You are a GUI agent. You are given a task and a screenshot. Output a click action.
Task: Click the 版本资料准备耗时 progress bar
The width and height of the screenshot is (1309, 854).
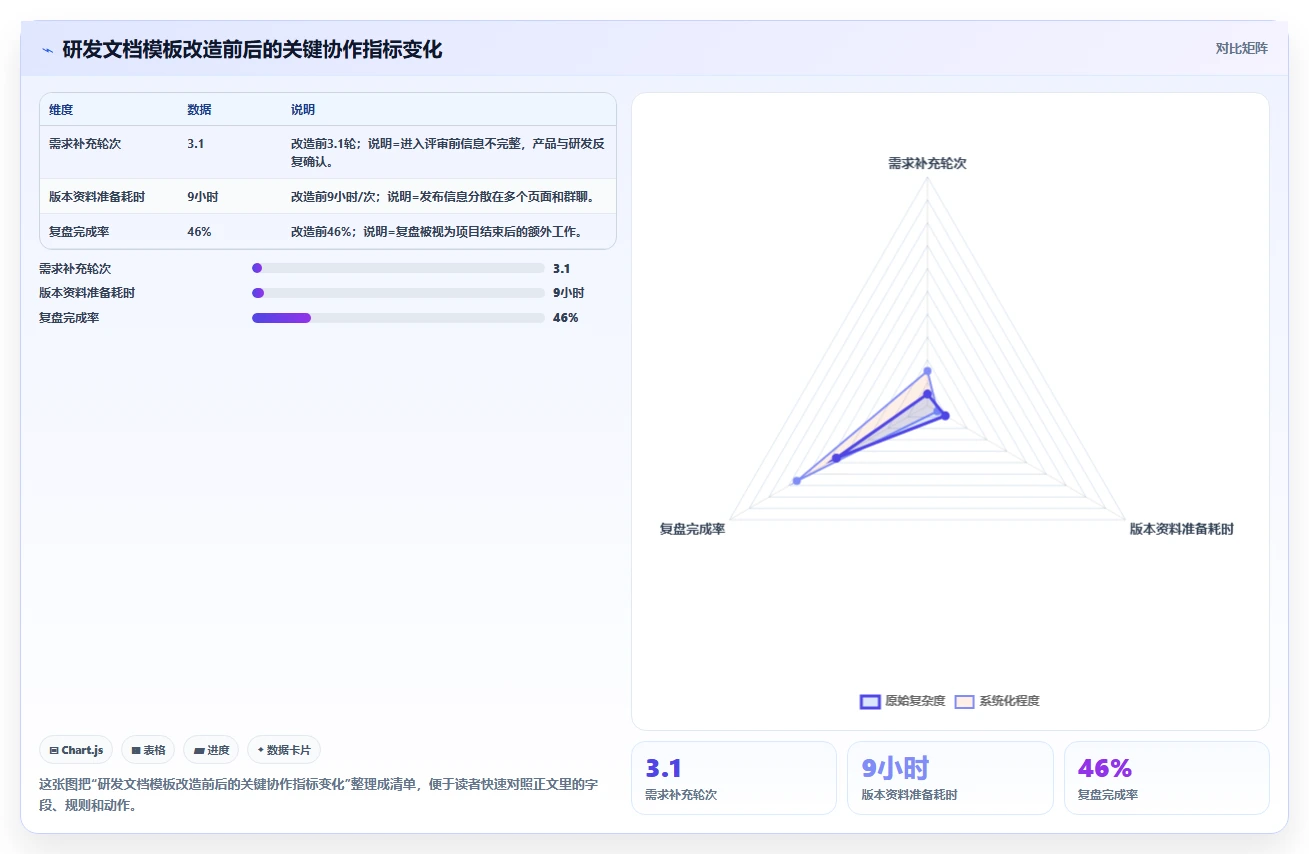398,293
